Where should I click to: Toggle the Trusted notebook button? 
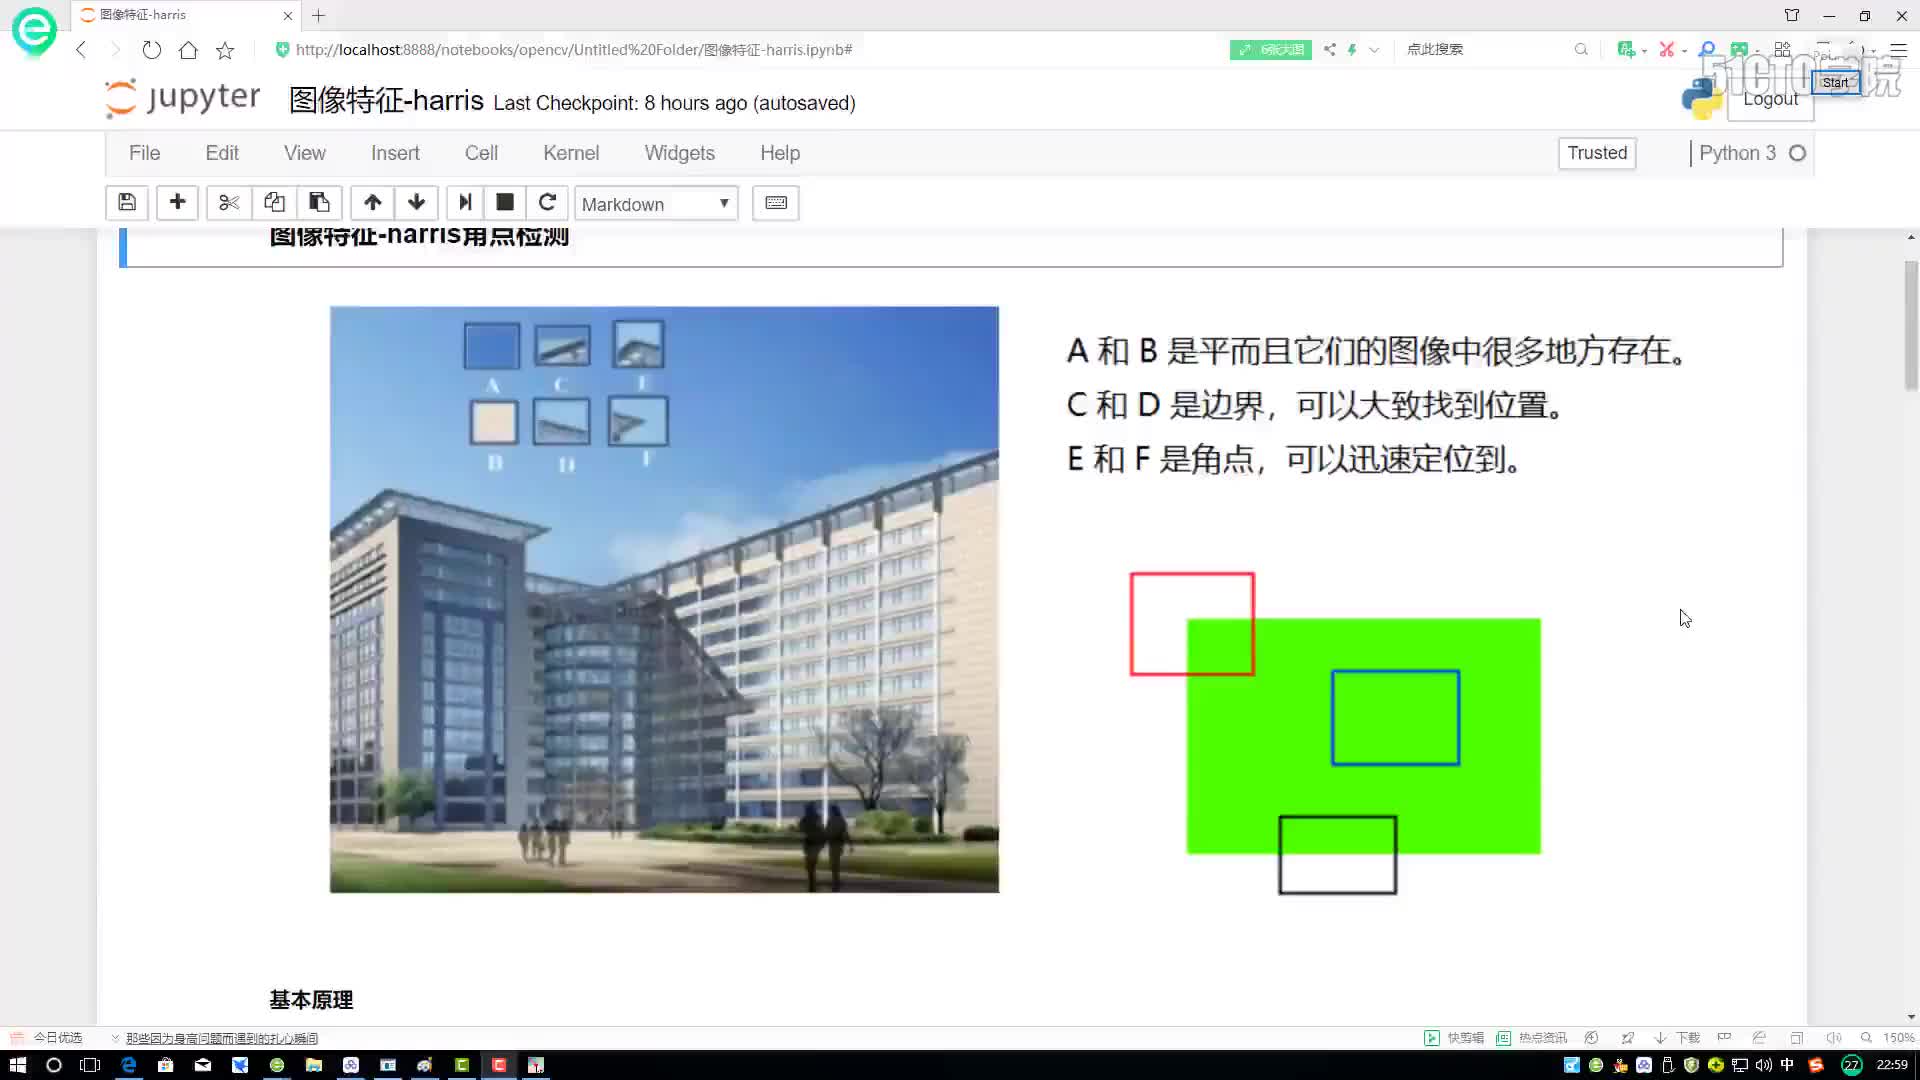tap(1597, 153)
